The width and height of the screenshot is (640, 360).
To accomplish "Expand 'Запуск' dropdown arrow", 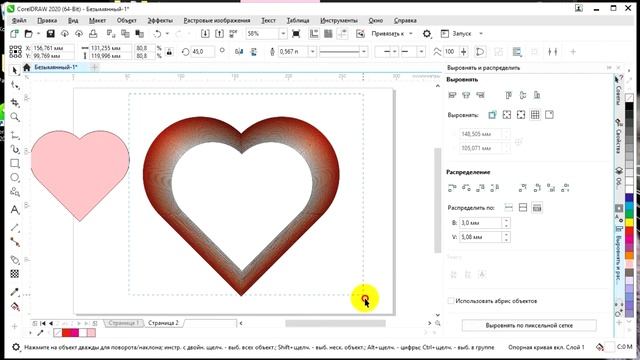I will (x=481, y=33).
